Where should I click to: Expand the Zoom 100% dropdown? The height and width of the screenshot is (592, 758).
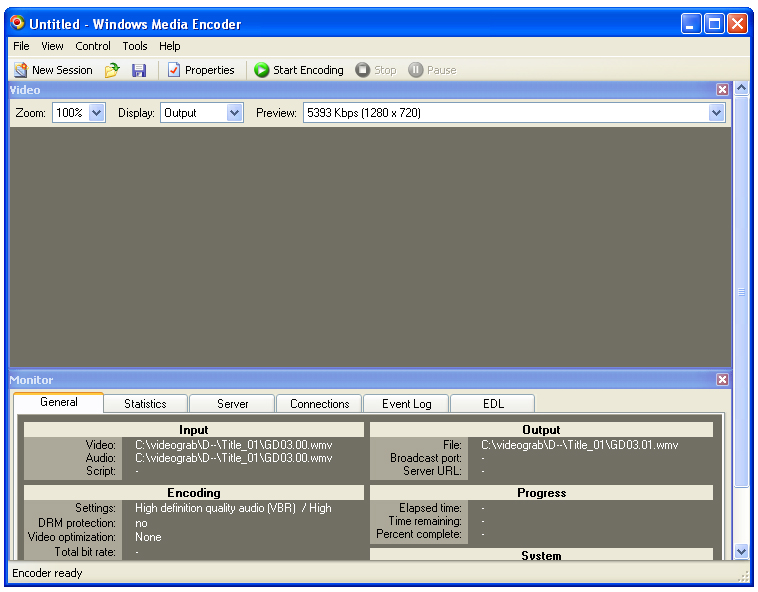[x=97, y=113]
